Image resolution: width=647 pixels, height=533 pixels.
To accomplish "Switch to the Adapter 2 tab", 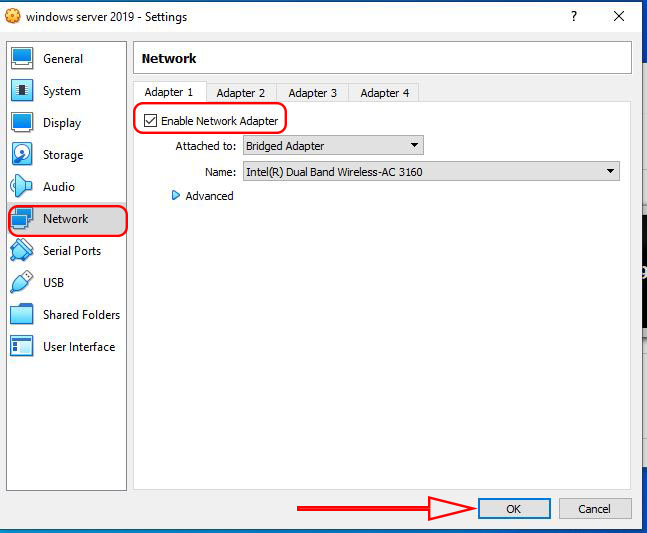I will (x=241, y=93).
